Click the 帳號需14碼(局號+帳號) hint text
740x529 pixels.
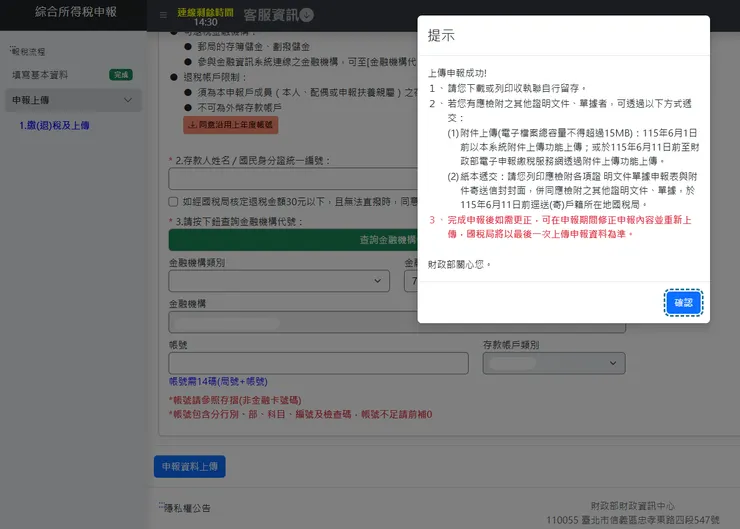[x=218, y=381]
